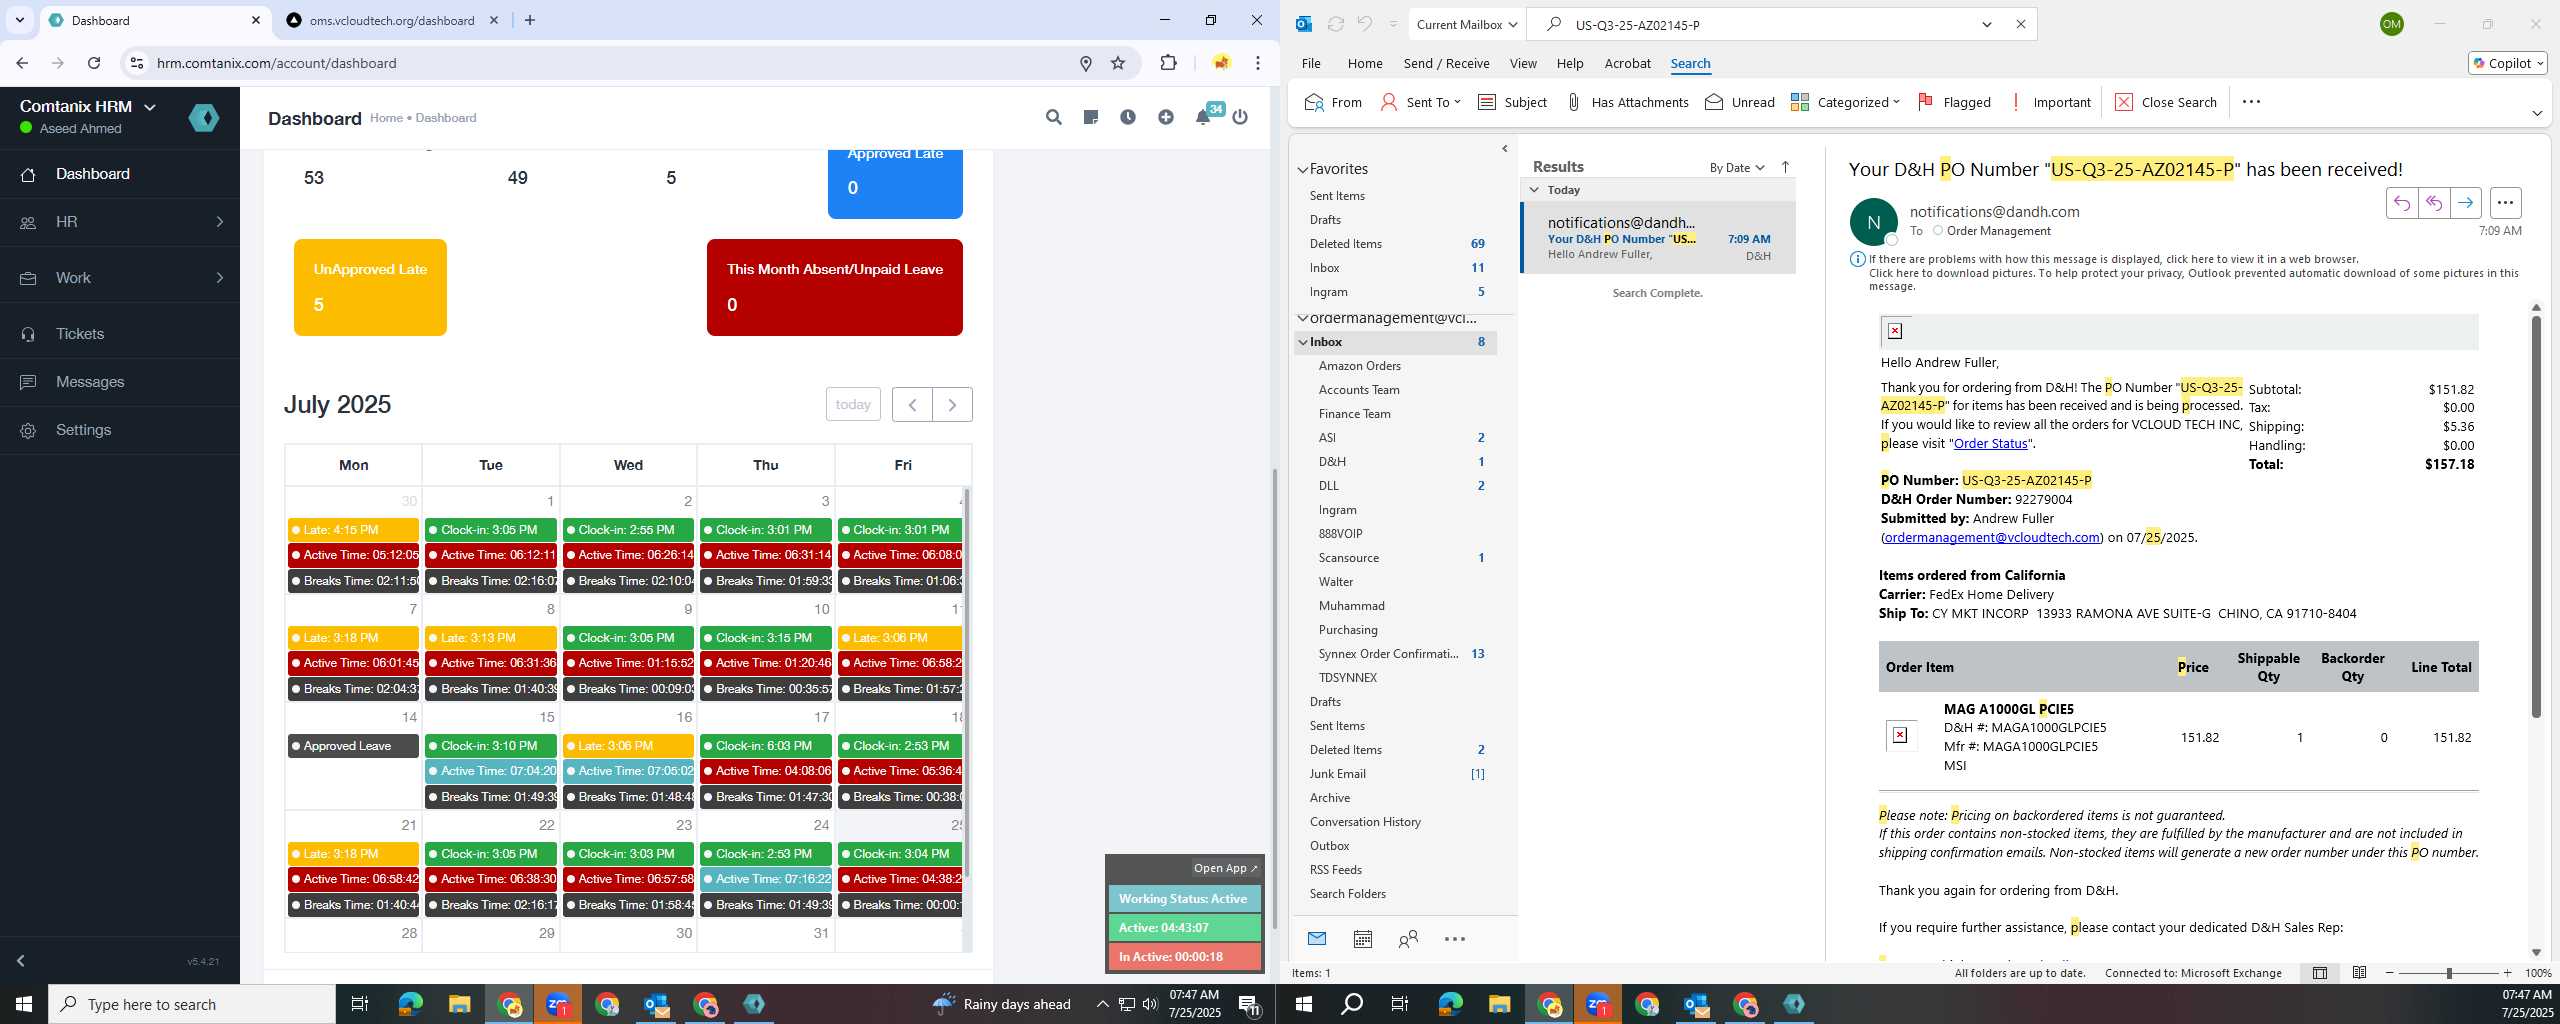Click the Comtanix hexagon logo icon
This screenshot has width=2560, height=1024.
(x=204, y=118)
